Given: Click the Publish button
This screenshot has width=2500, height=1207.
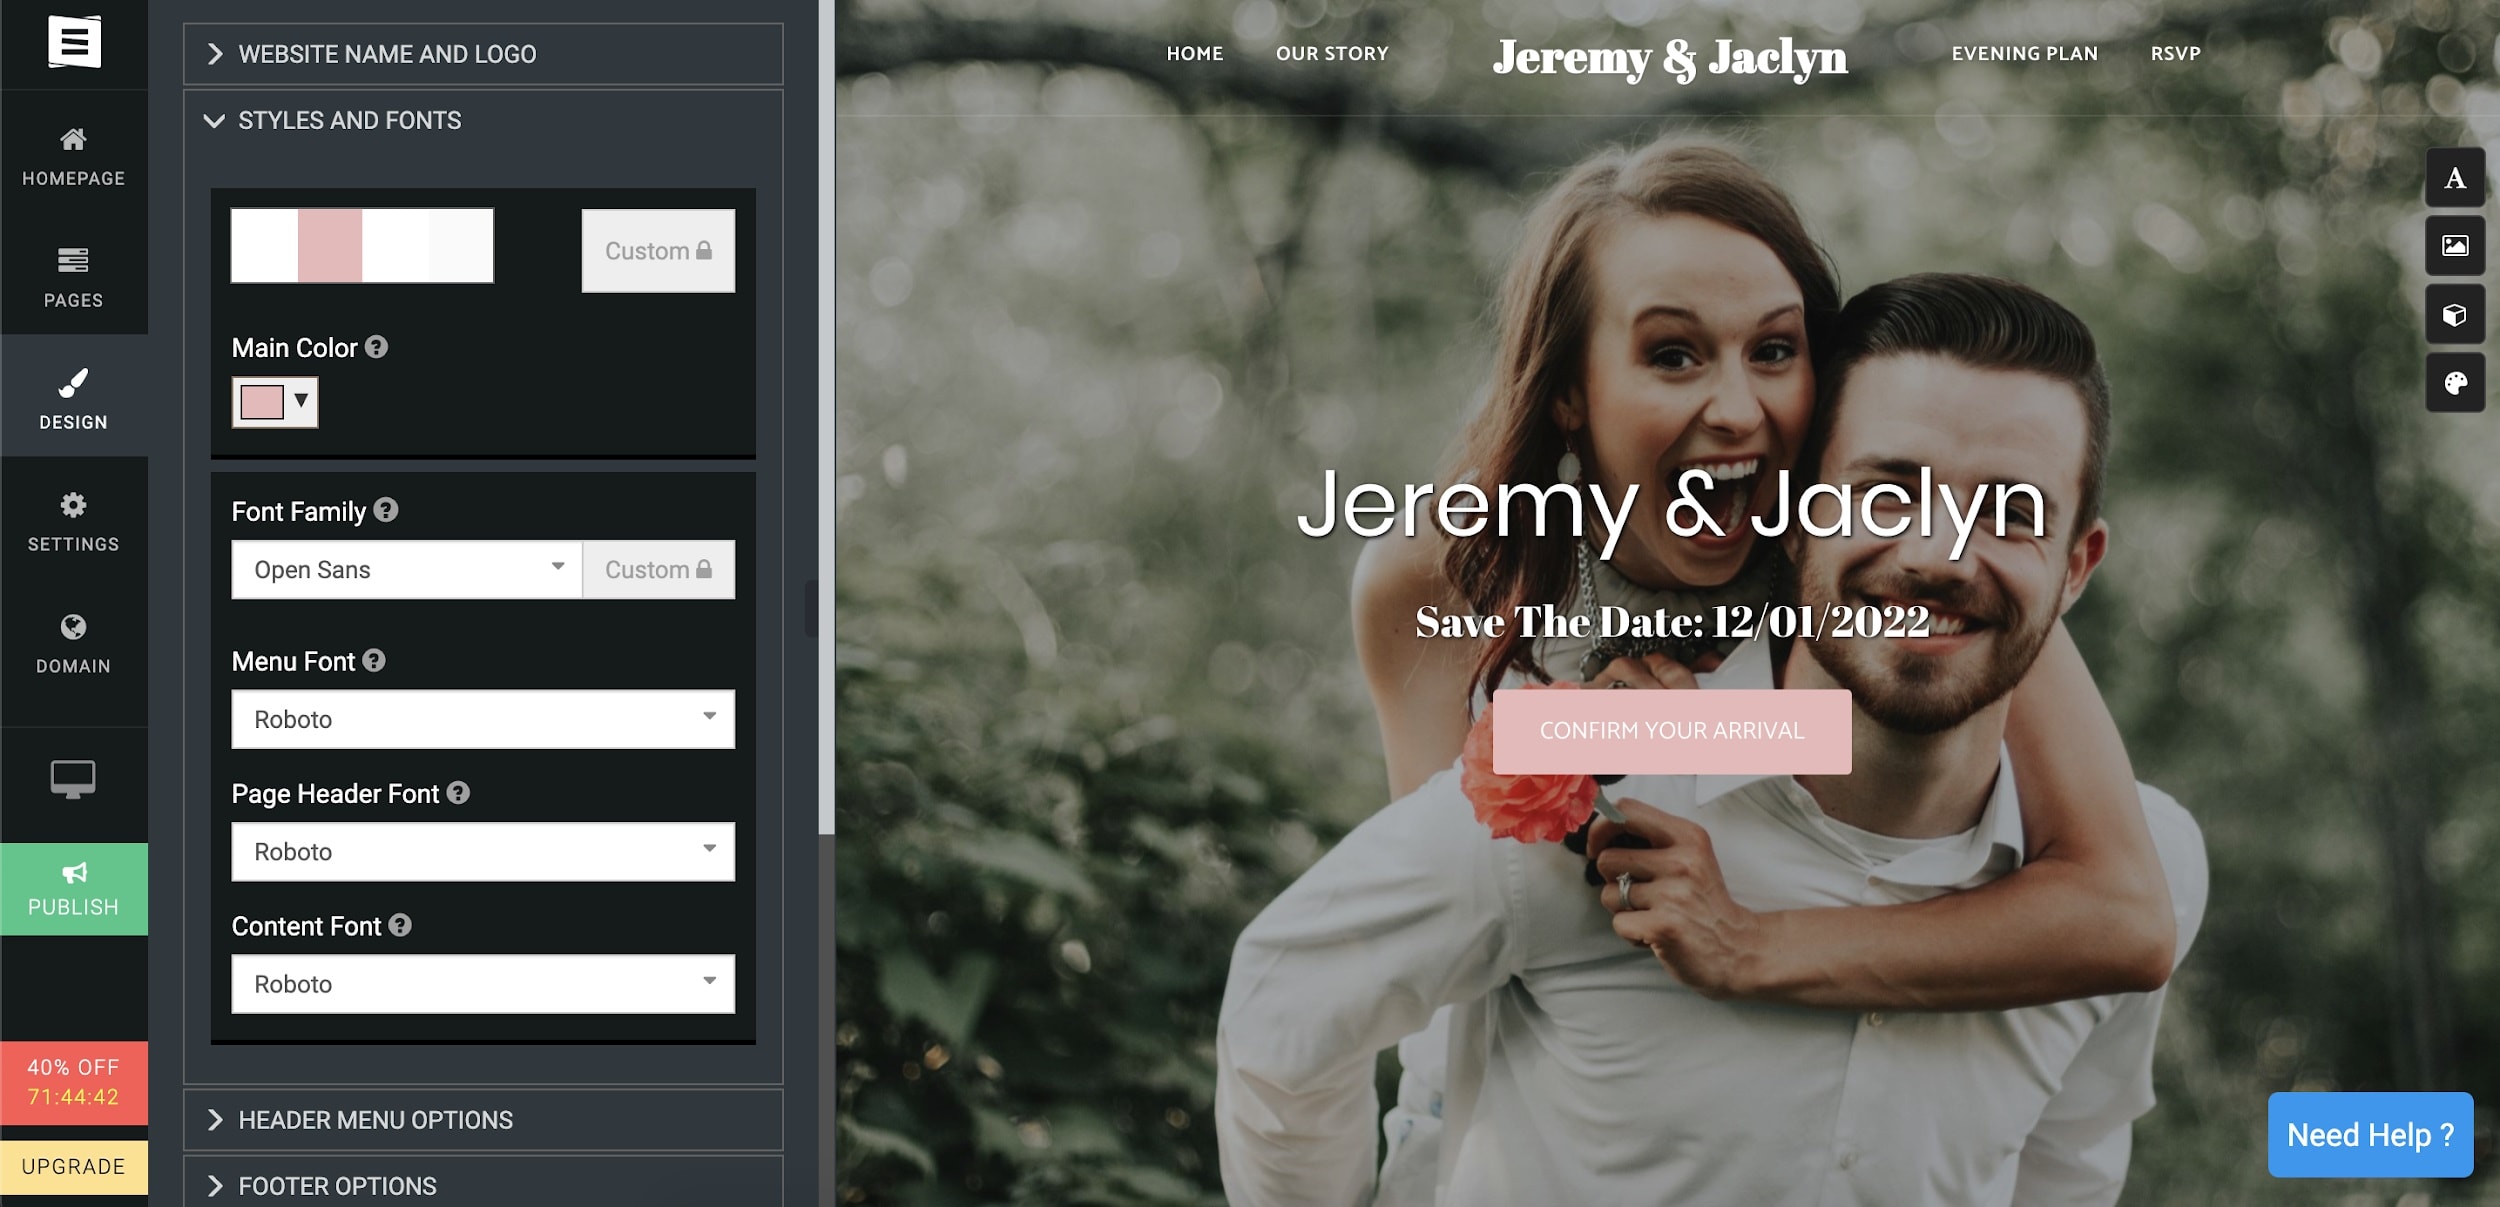Looking at the screenshot, I should coord(73,888).
